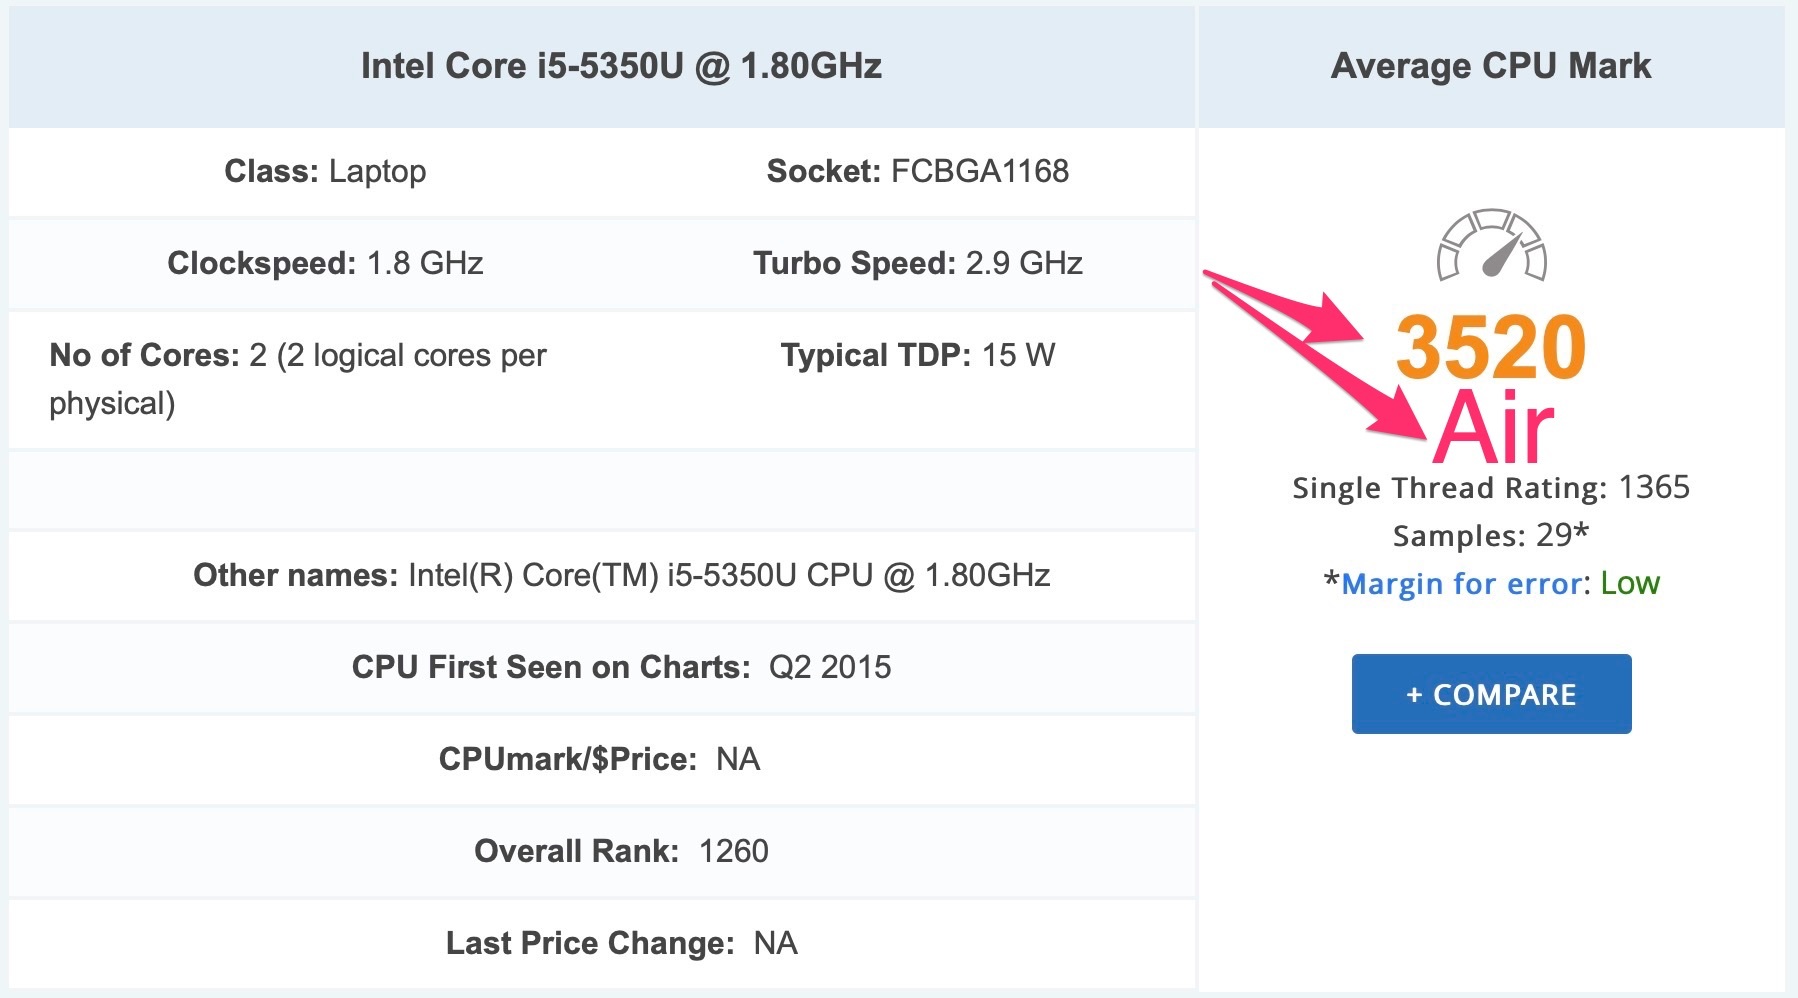Screen dimensions: 1798x998
Task: Click the speedometer gauge icon
Action: tap(1491, 245)
